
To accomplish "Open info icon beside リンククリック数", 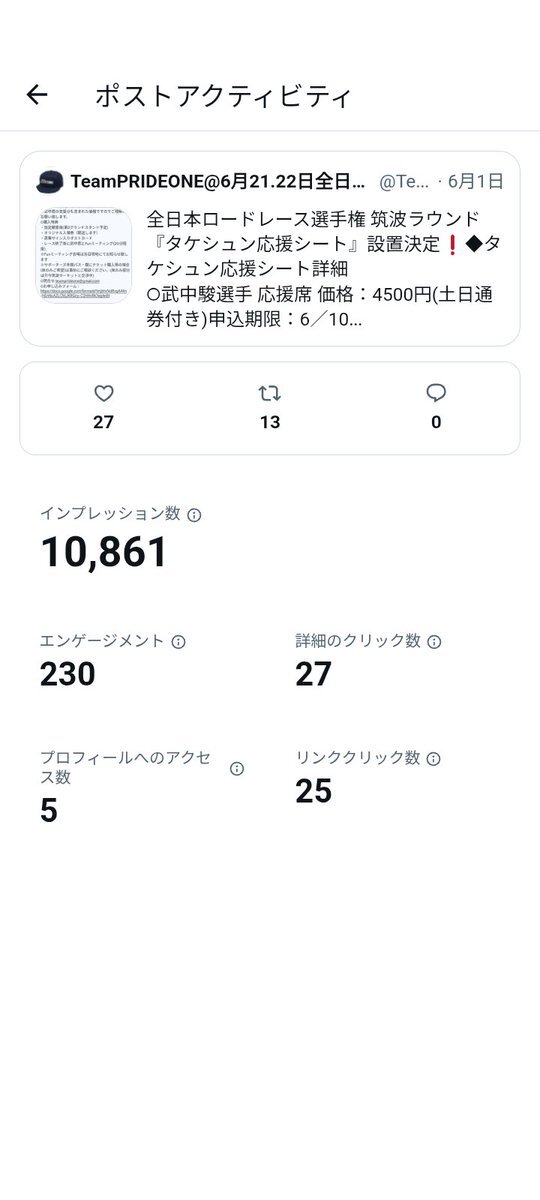I will pos(433,759).
